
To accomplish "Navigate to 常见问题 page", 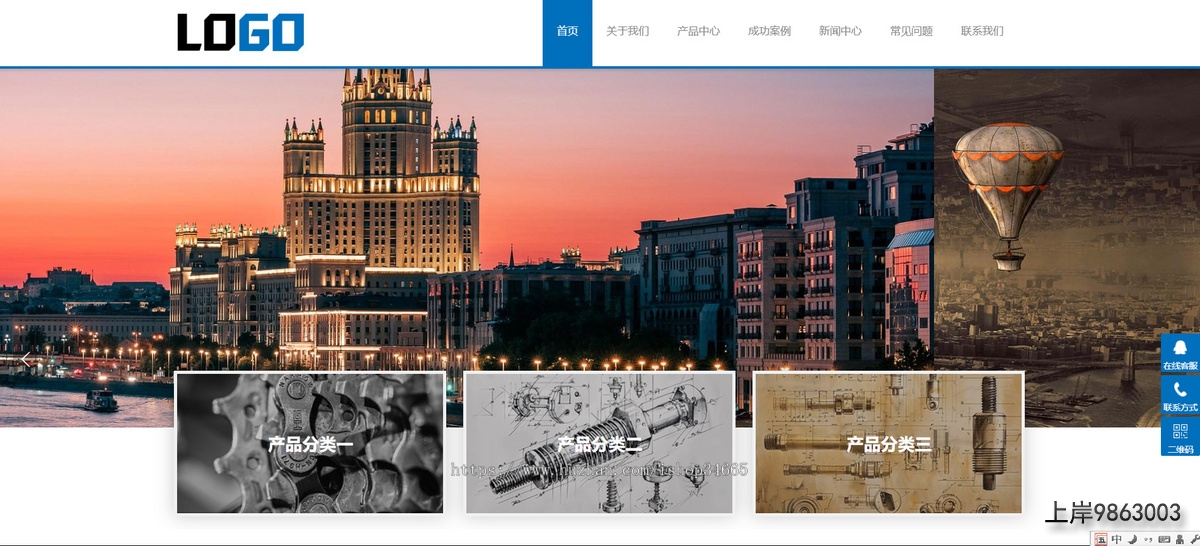I will 911,32.
